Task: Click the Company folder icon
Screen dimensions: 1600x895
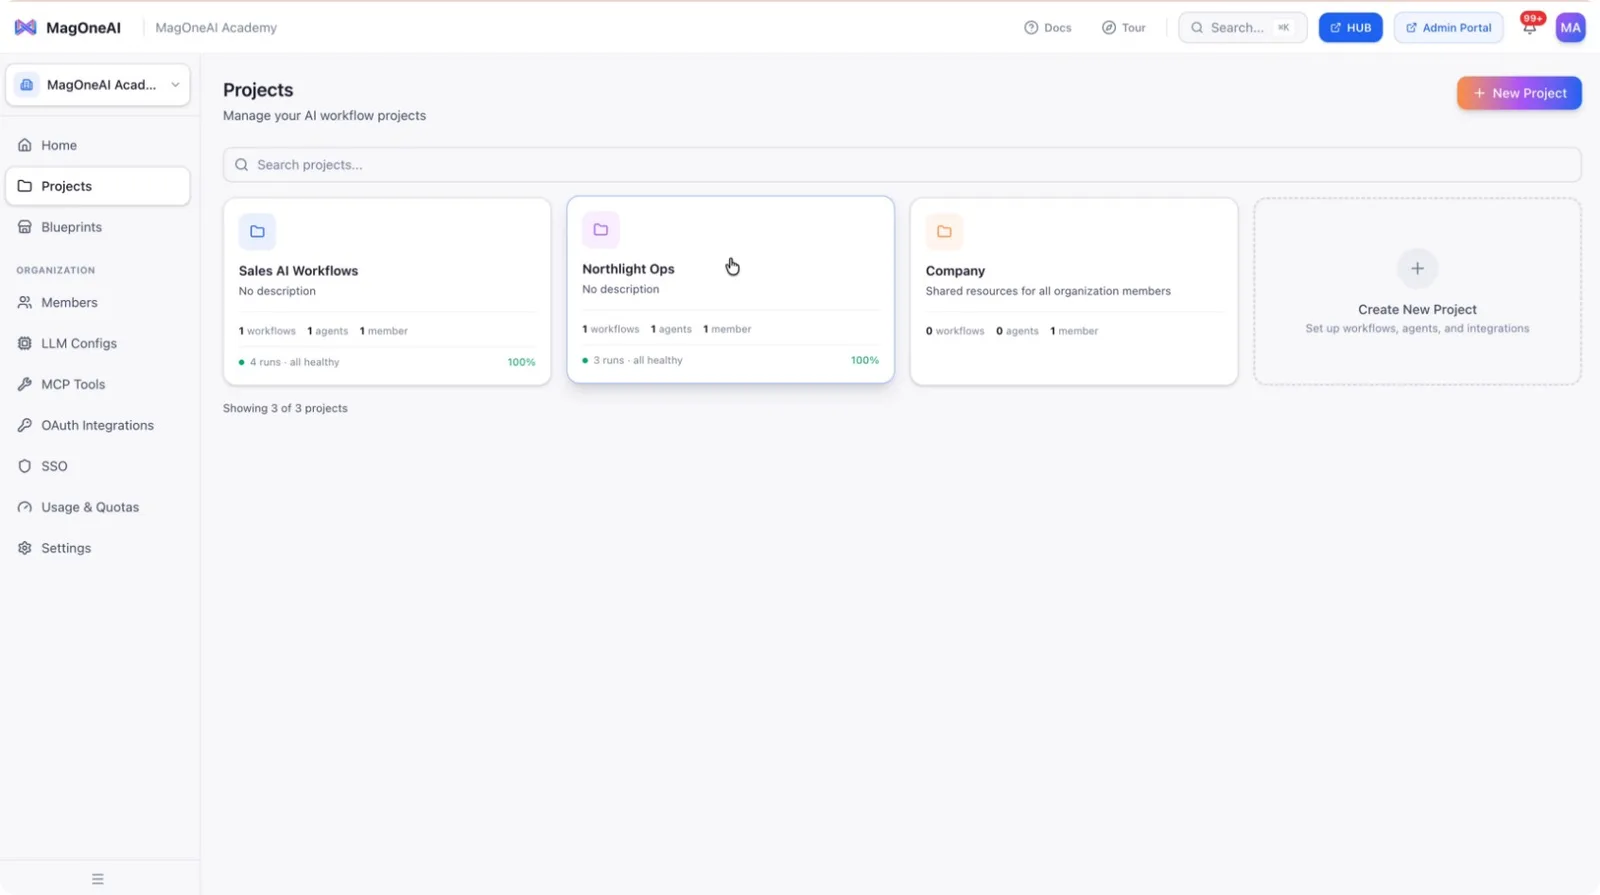Action: 944,232
